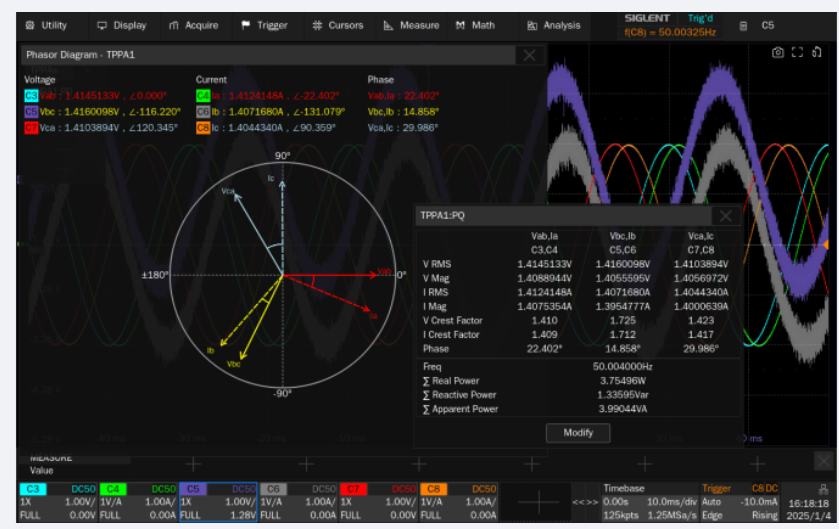Screen dimensions: 839x529
Task: Toggle channel C5 in bottom bar
Action: [192, 488]
